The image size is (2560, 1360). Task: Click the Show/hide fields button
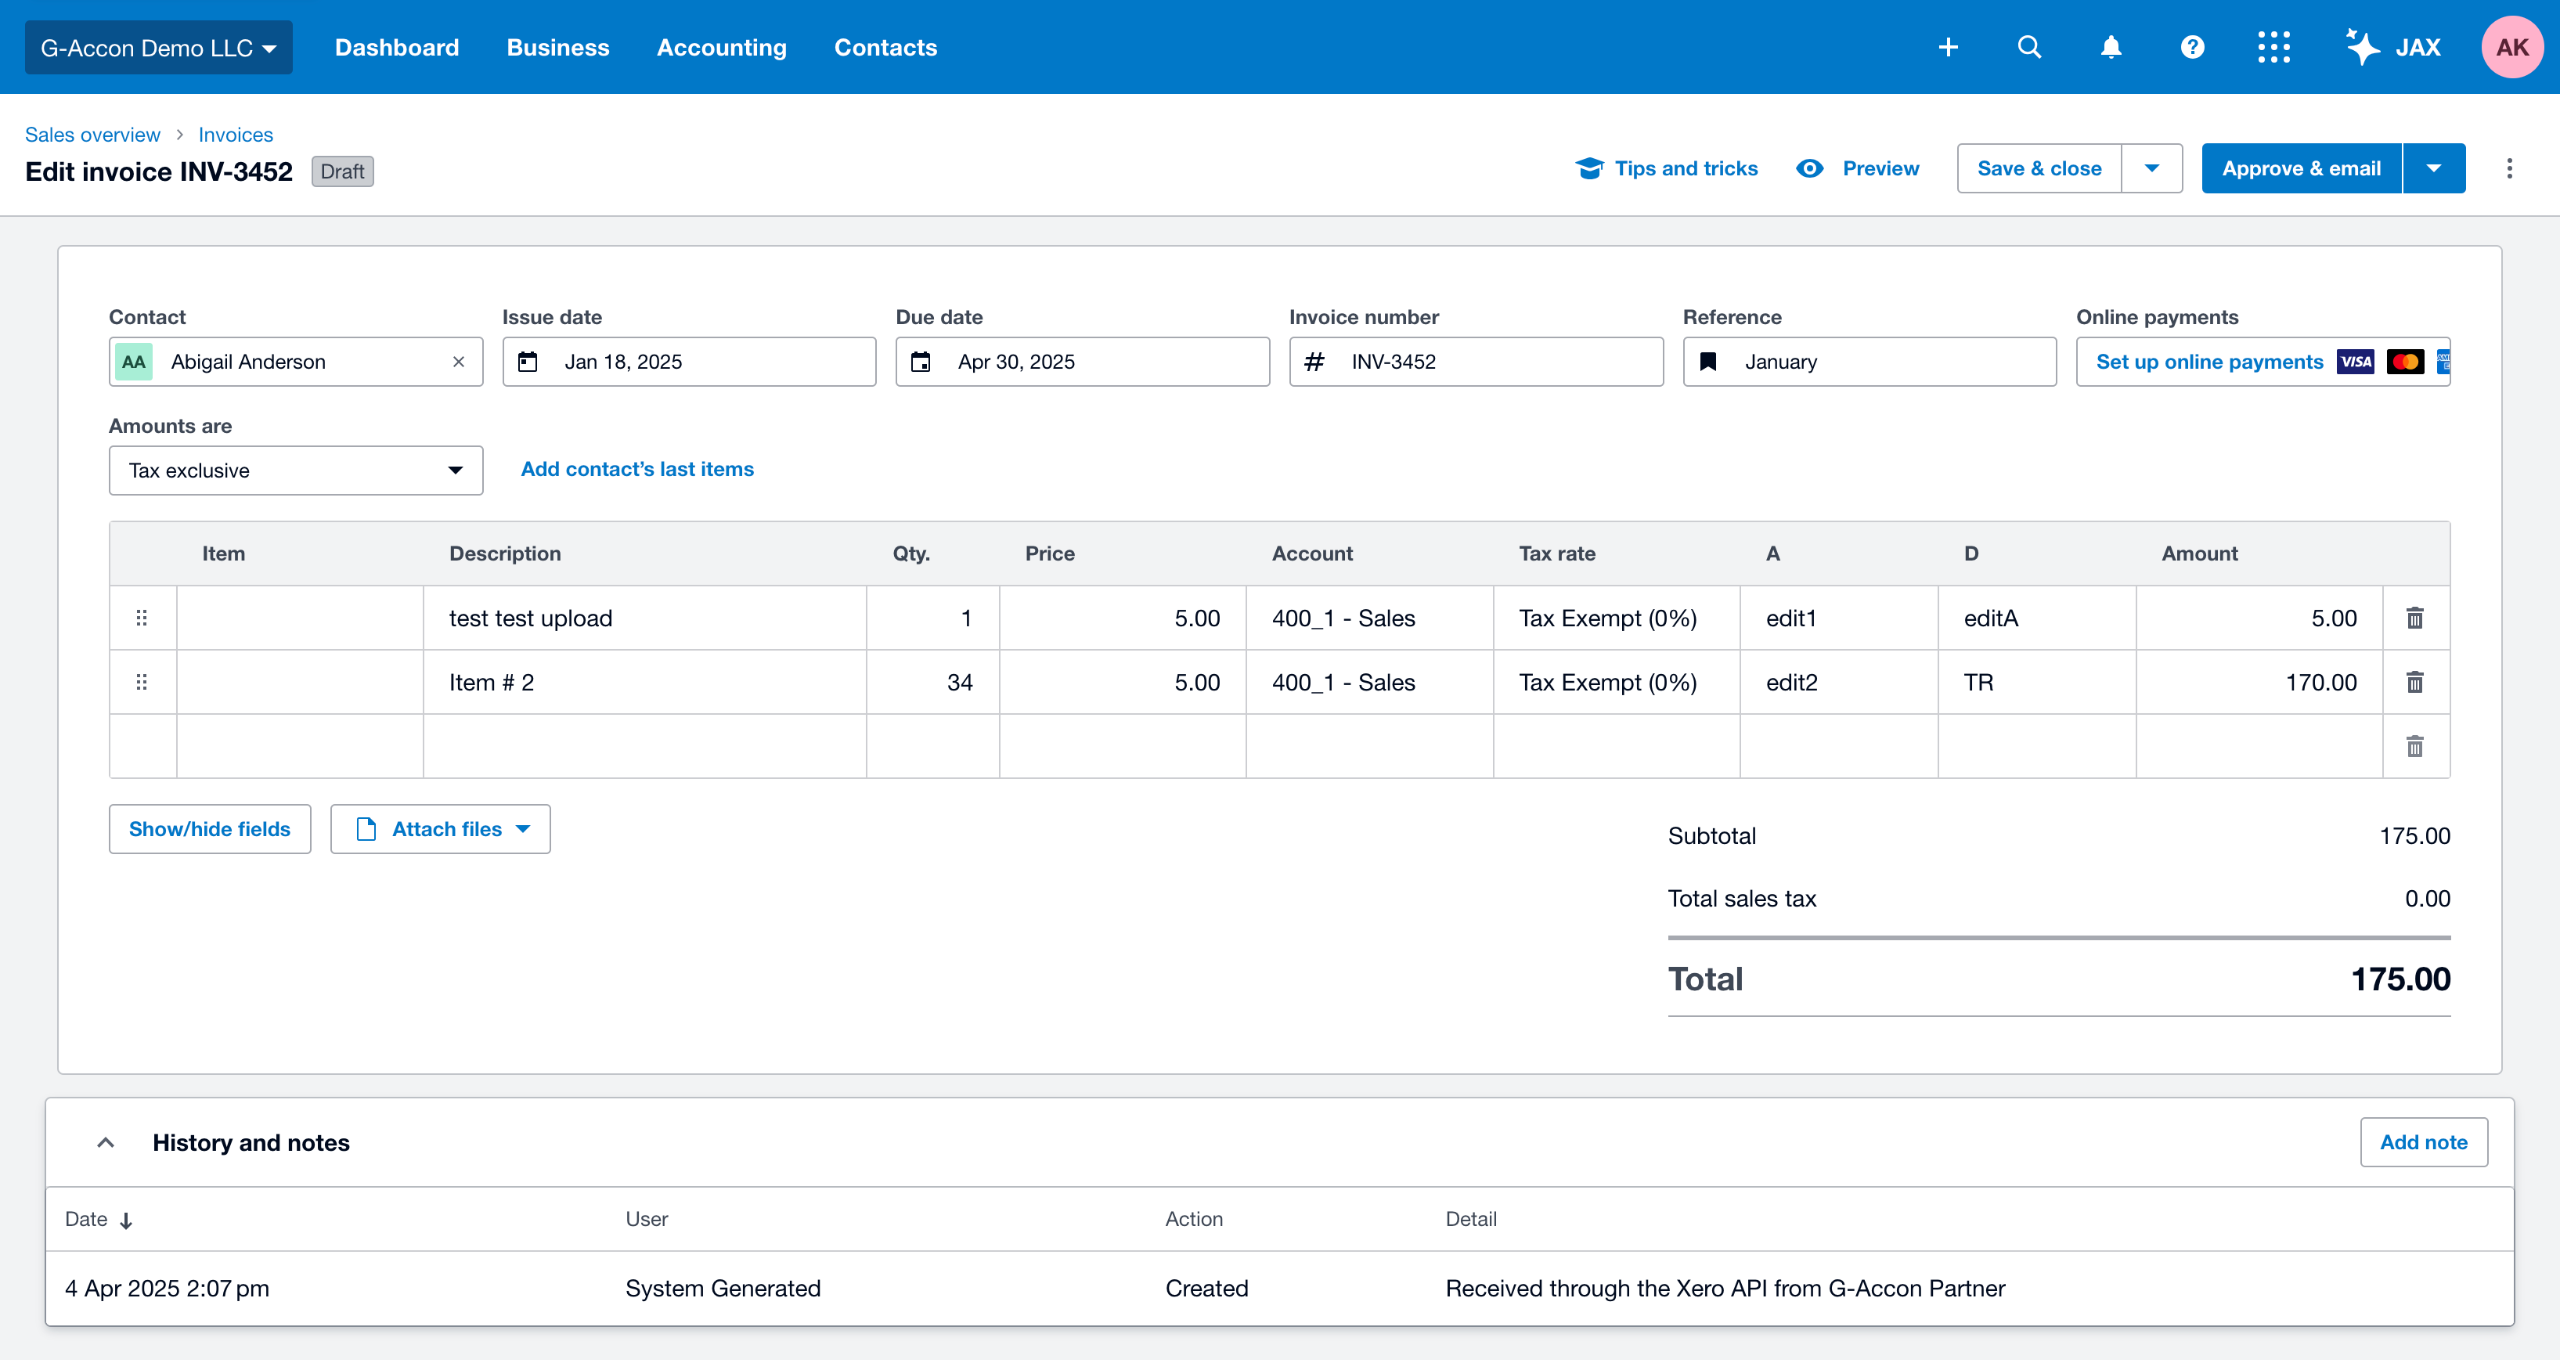[x=209, y=829]
